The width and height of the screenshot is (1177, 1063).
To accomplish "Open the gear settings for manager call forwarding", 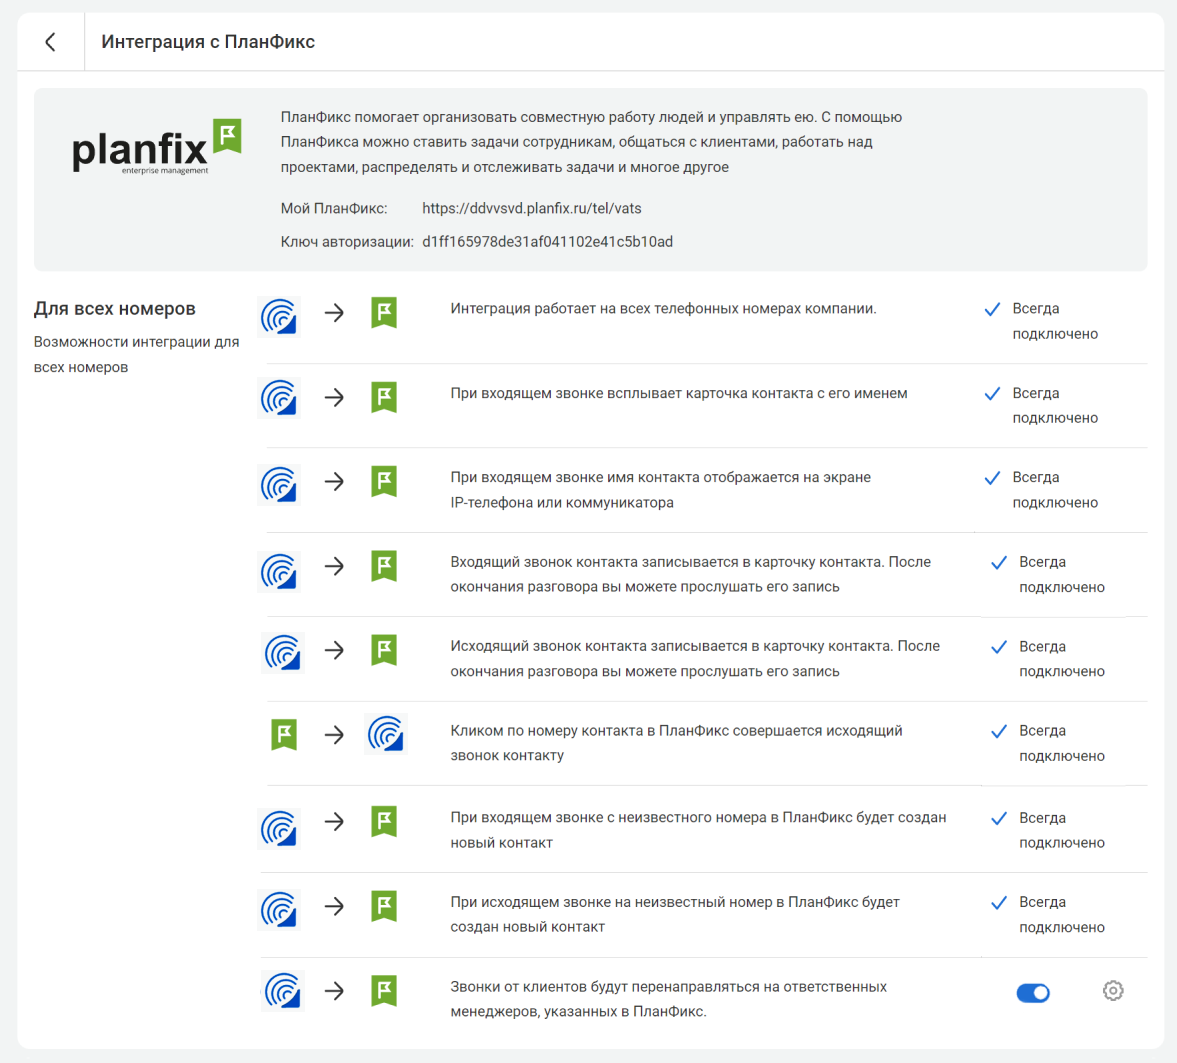I will point(1112,991).
